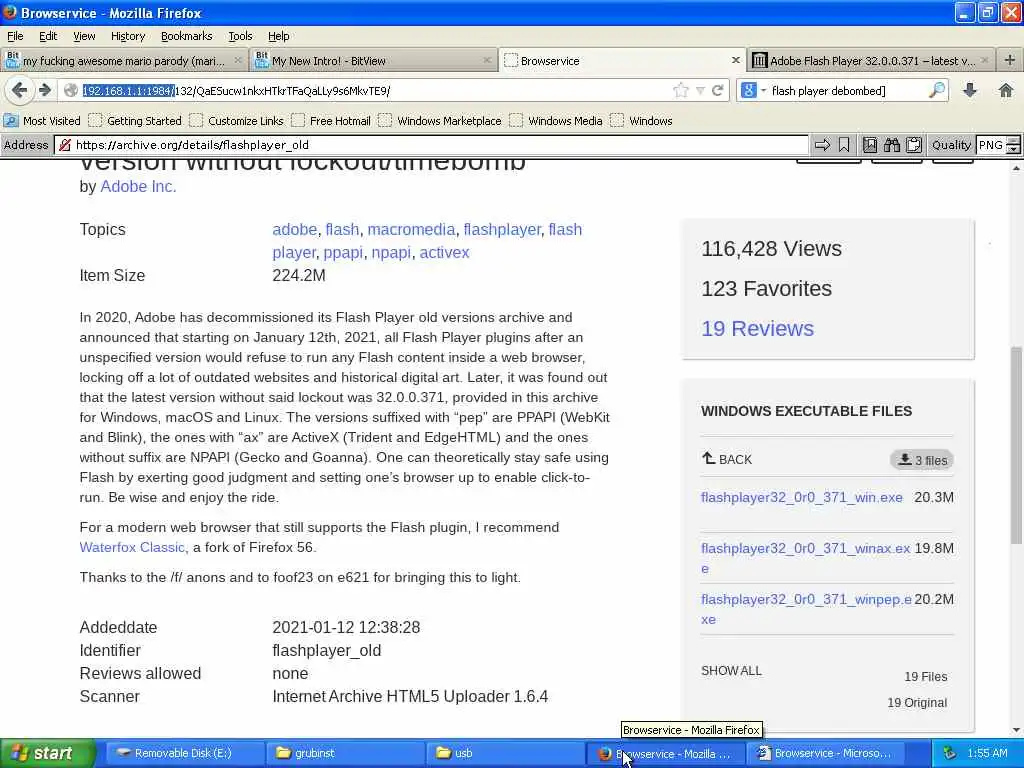
Task: Click the Quality PNG value field
Action: (991, 145)
